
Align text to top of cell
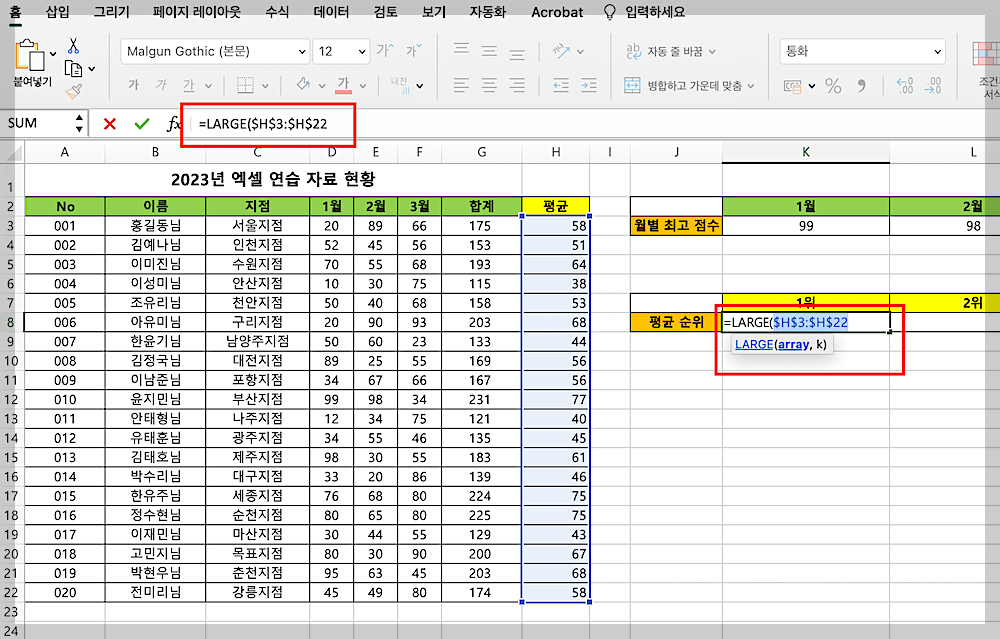tap(461, 50)
